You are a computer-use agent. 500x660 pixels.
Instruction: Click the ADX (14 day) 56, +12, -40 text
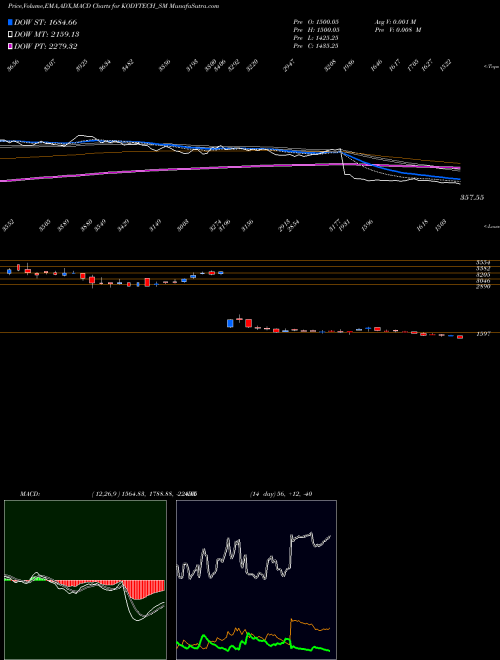pos(281,494)
